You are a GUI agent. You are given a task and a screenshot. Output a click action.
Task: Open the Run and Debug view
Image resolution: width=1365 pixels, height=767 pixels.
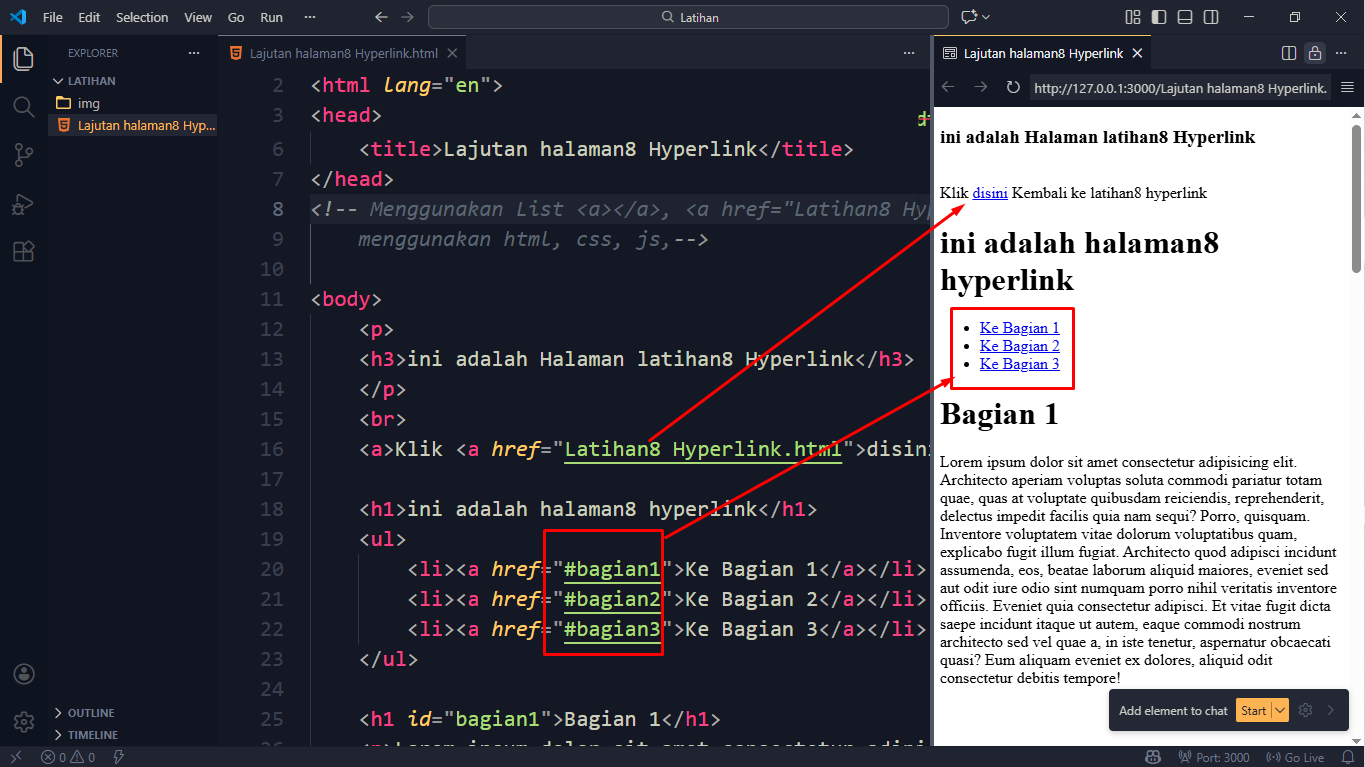click(23, 204)
